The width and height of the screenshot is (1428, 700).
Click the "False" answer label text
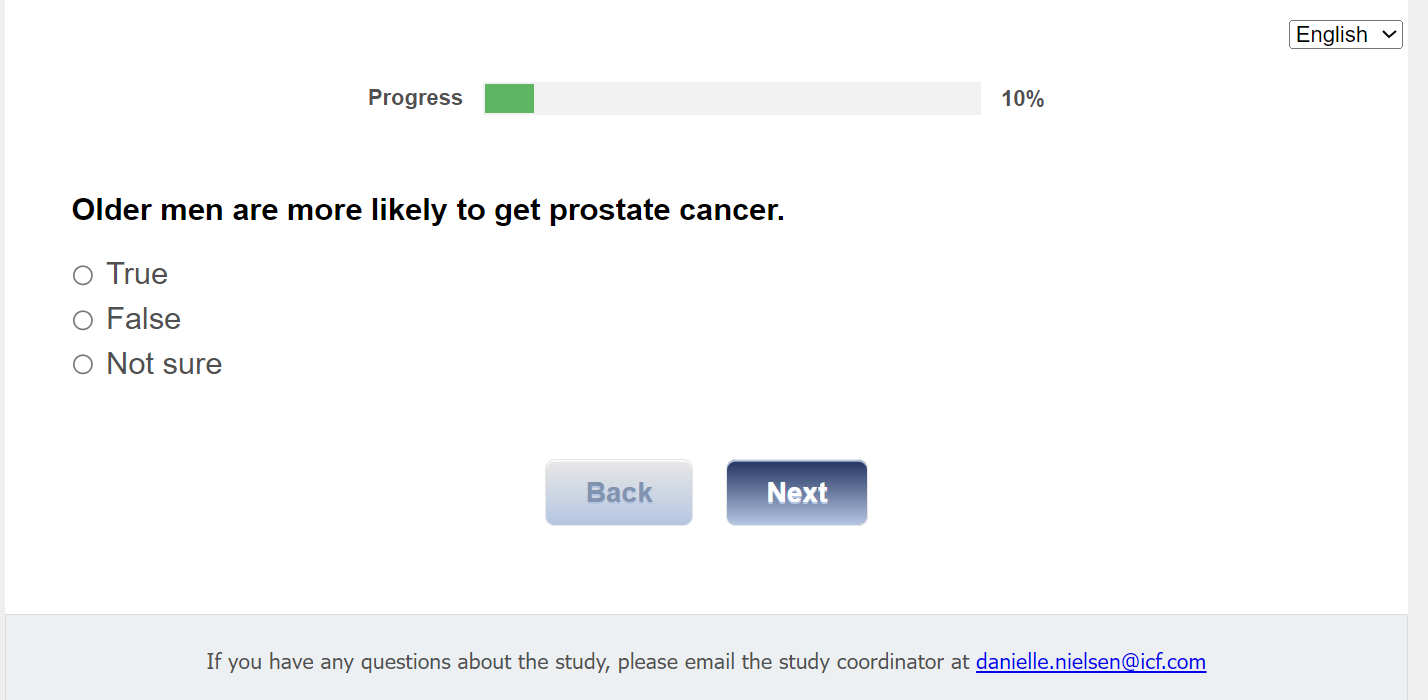point(144,319)
